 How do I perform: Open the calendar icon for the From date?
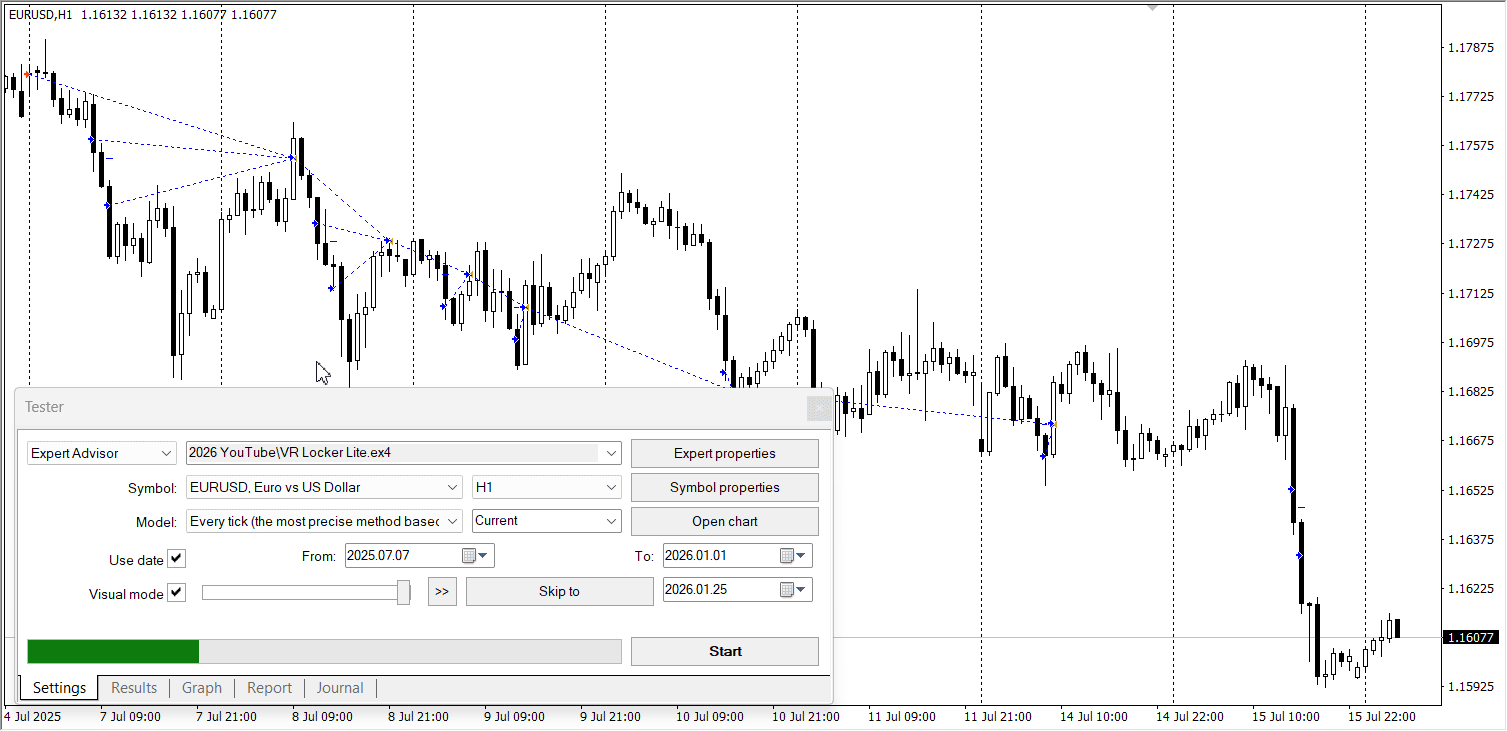coord(468,555)
